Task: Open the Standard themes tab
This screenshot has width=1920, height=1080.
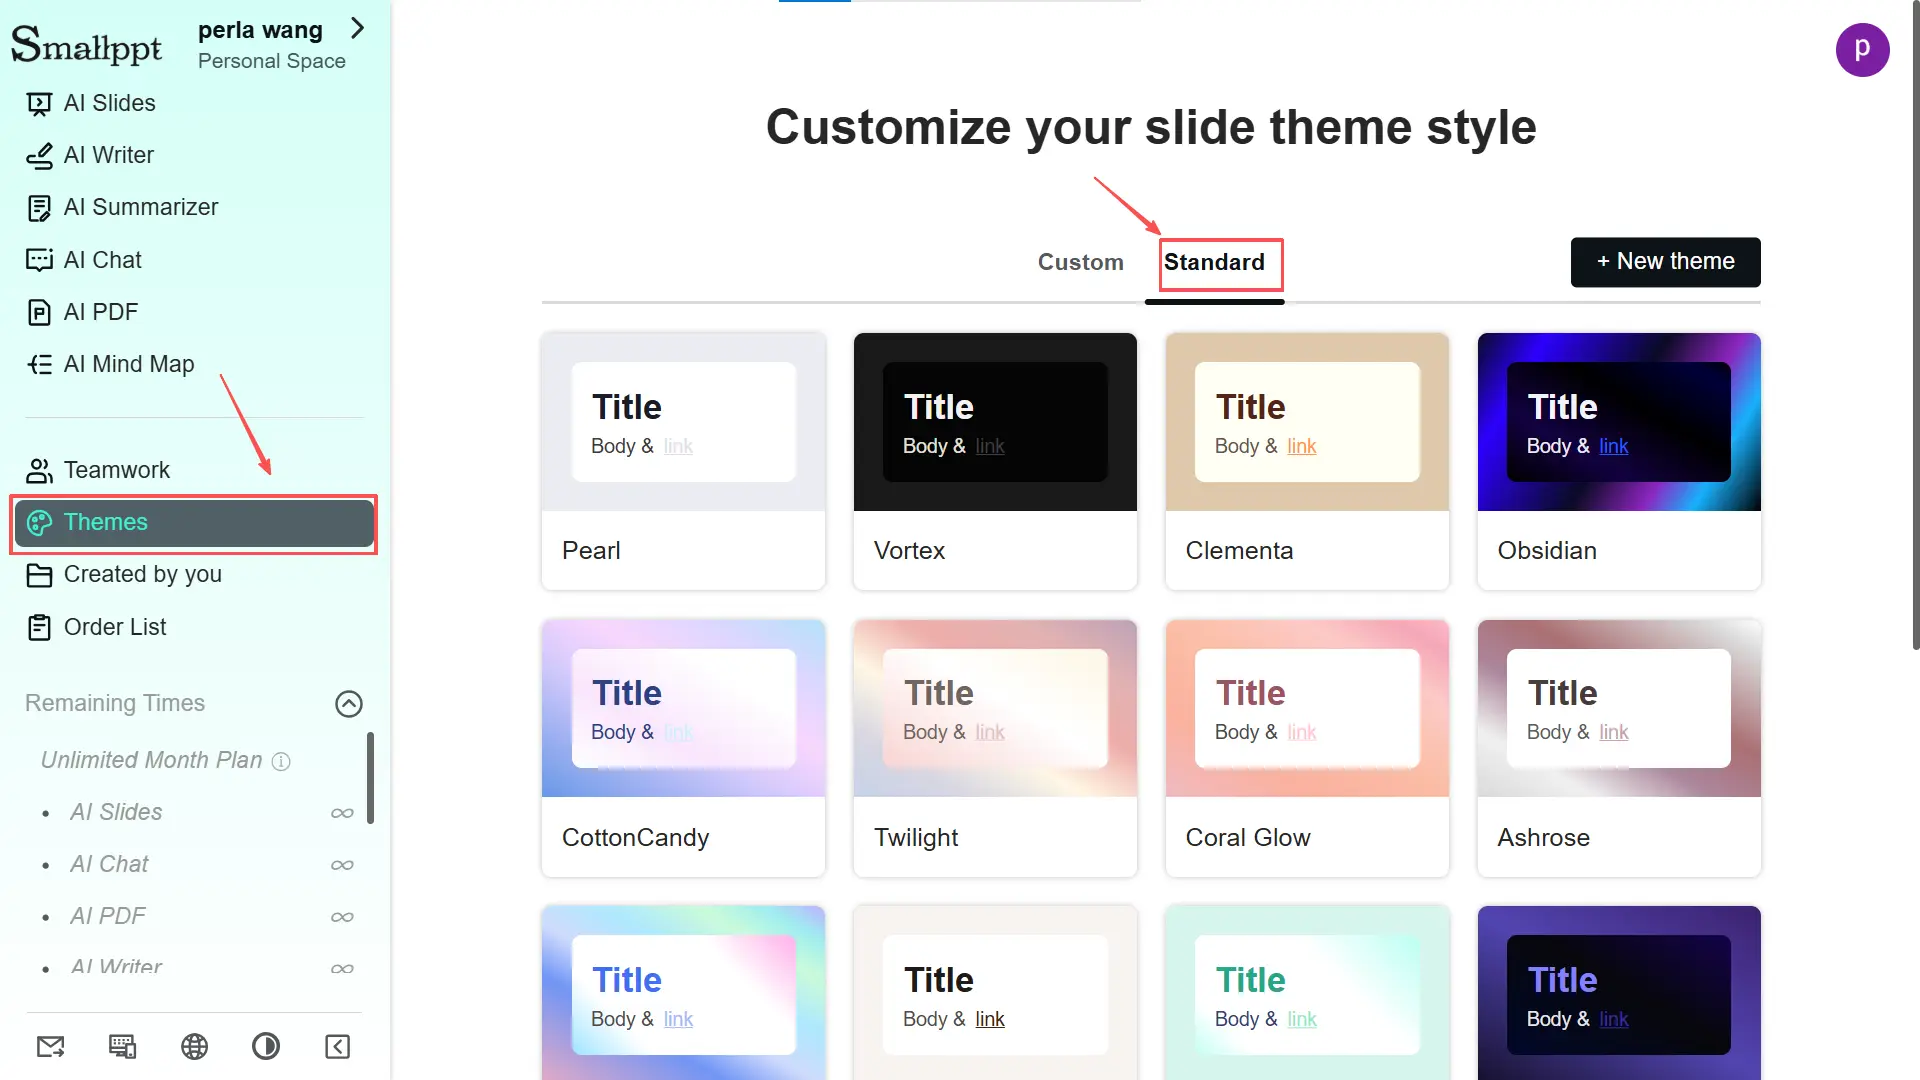Action: [1215, 262]
